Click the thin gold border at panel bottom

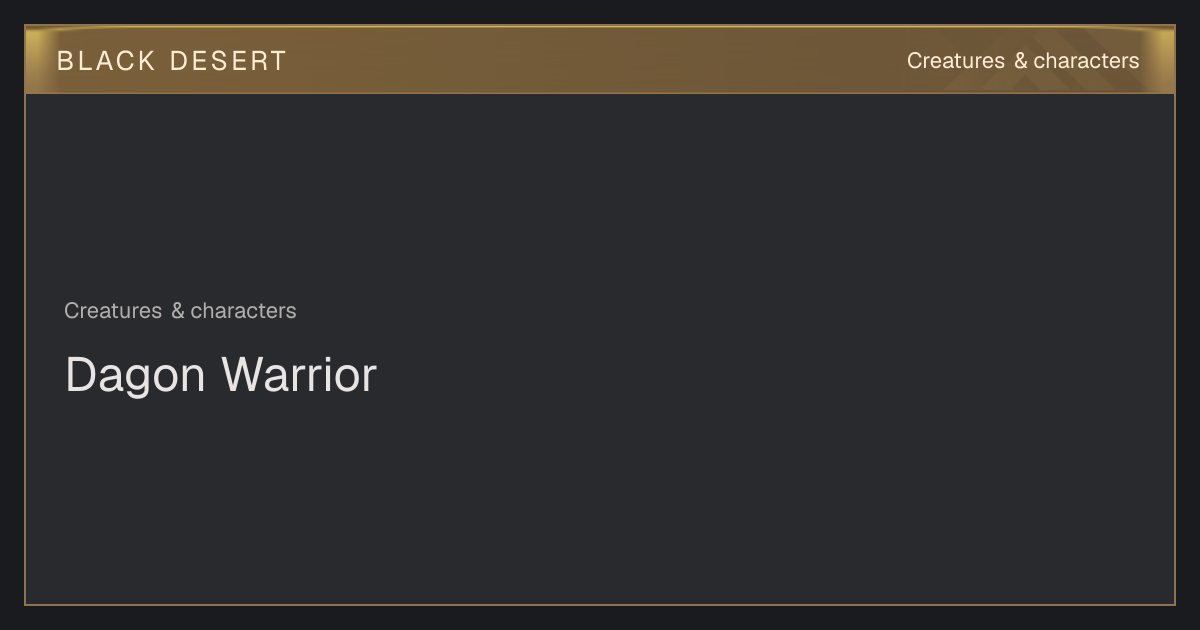pyautogui.click(x=600, y=605)
